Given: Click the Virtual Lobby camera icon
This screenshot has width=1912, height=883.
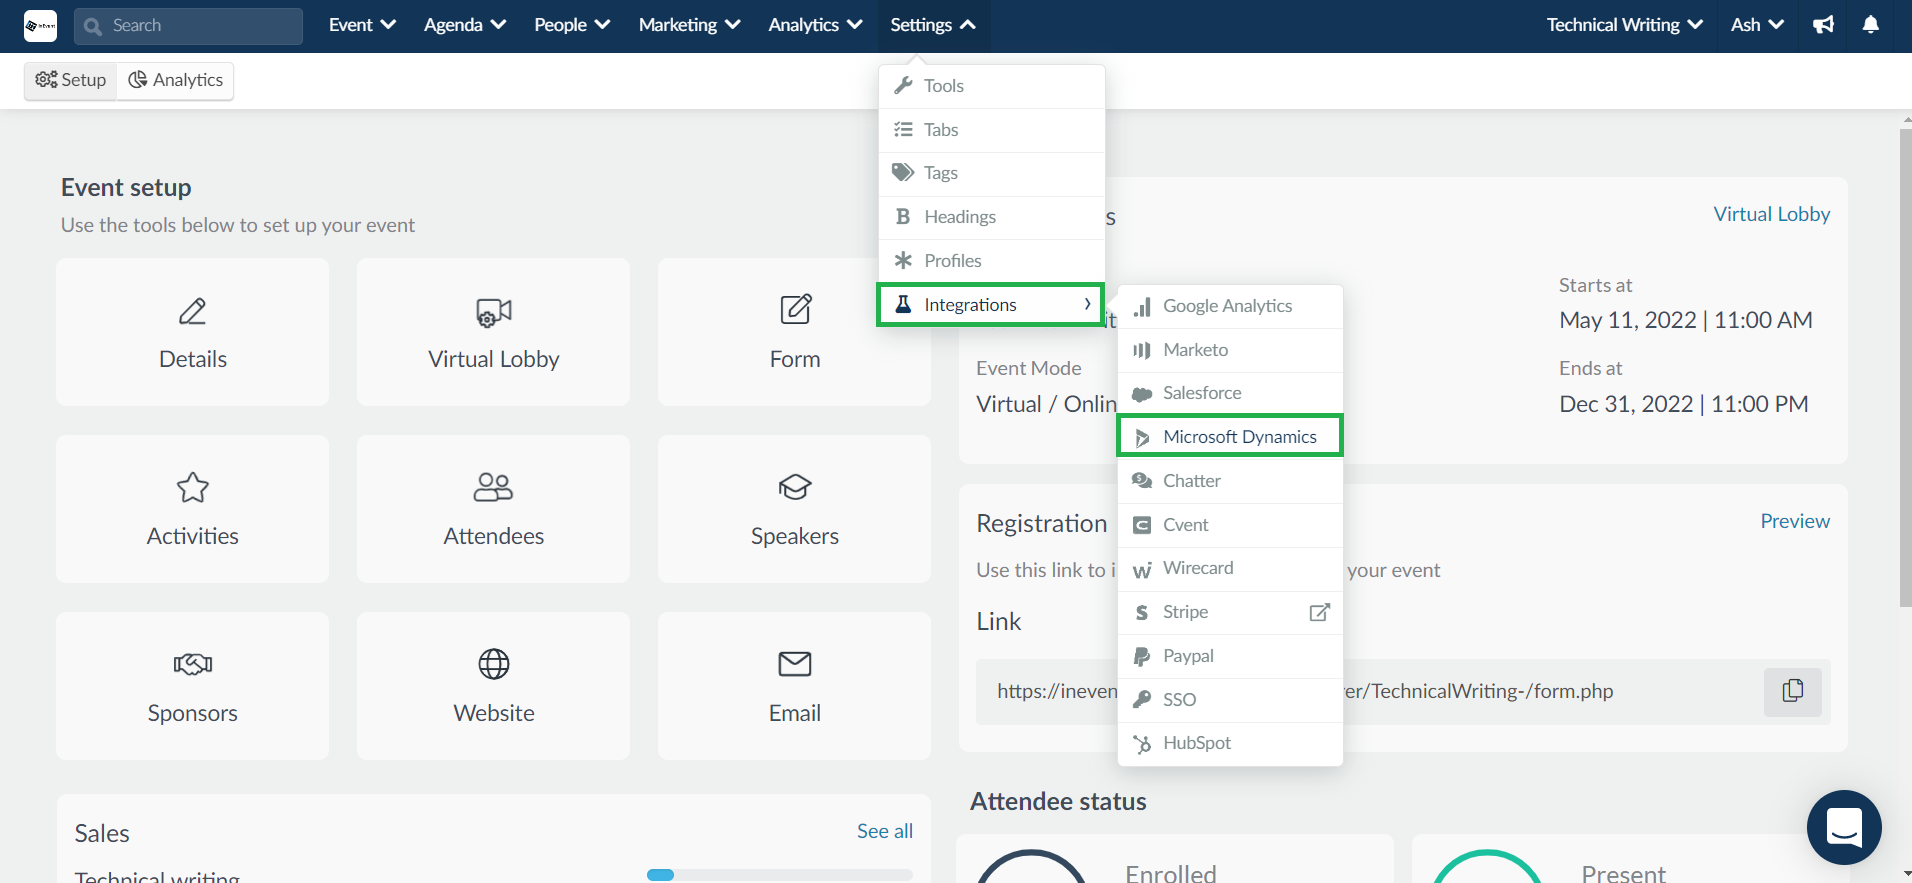Looking at the screenshot, I should (494, 313).
